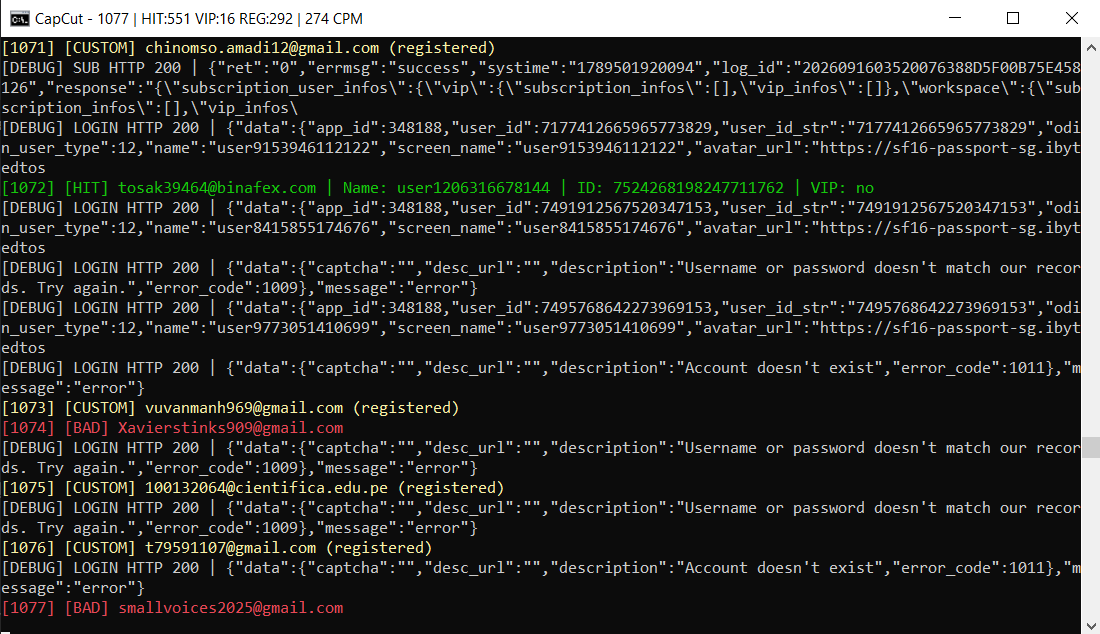Click the '[1071] [CUSTOM]' label
This screenshot has height=634, width=1100.
(69, 48)
